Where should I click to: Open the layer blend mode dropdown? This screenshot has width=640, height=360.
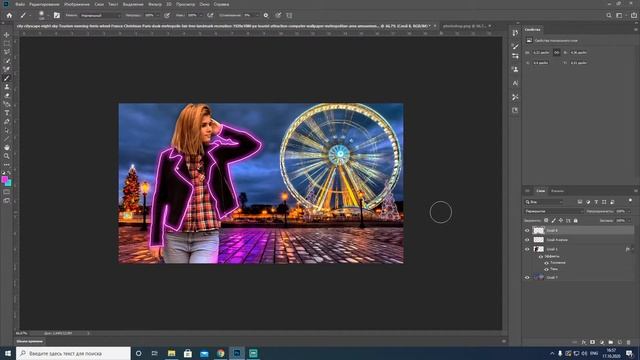(554, 211)
